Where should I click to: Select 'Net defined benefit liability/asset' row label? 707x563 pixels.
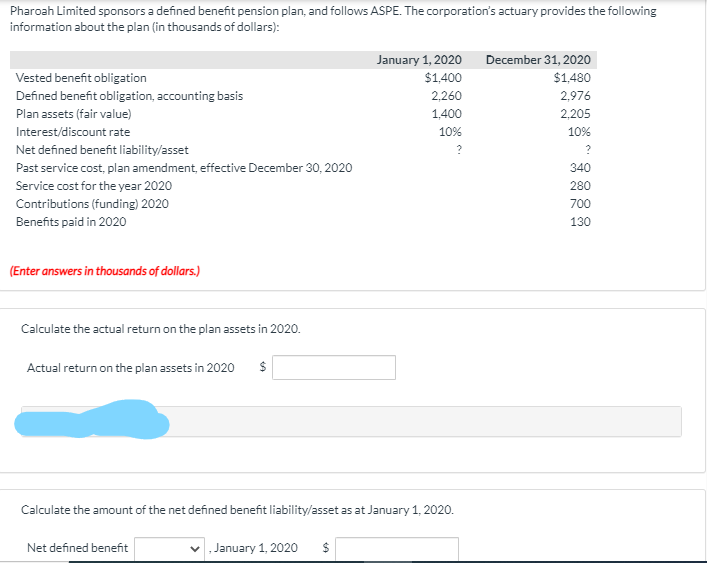coord(102,150)
